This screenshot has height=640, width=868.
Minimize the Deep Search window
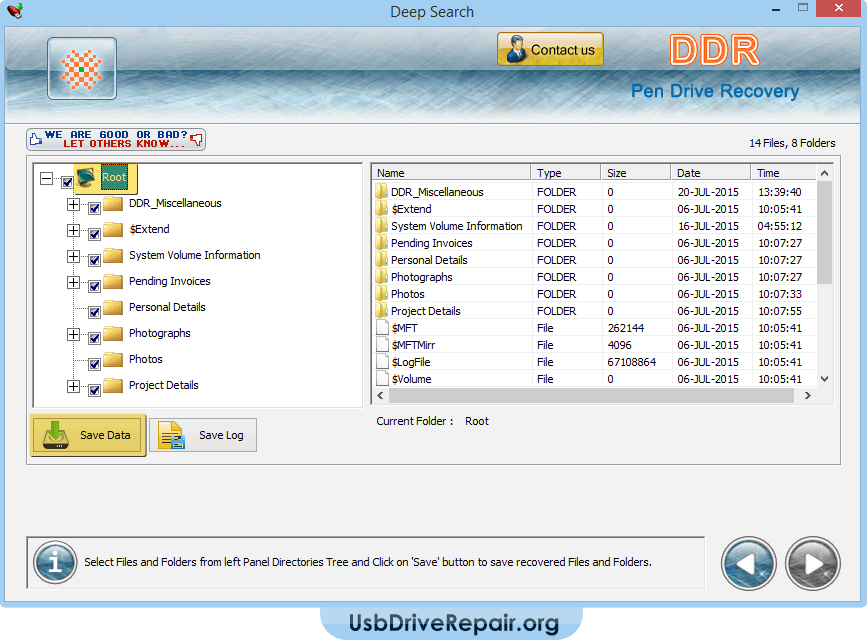776,9
